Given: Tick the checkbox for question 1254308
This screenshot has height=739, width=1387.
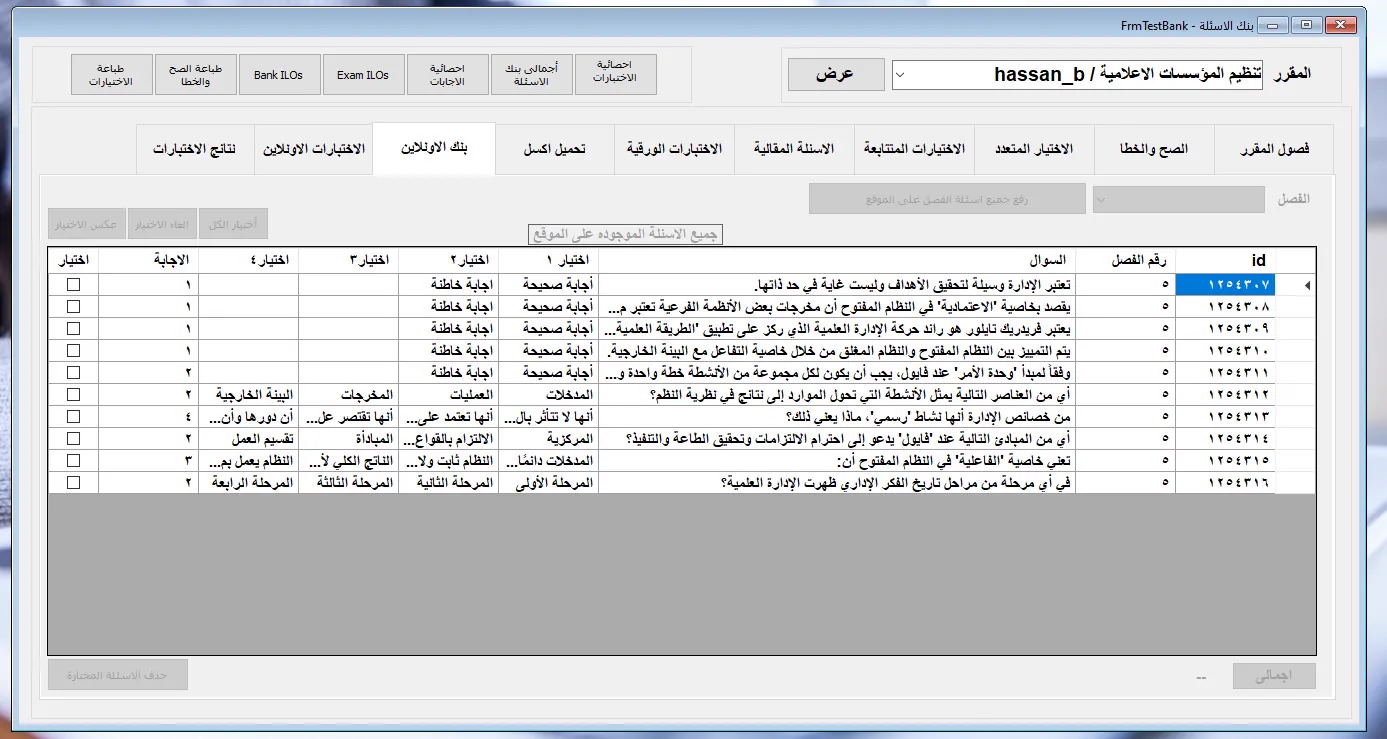Looking at the screenshot, I should point(73,306).
